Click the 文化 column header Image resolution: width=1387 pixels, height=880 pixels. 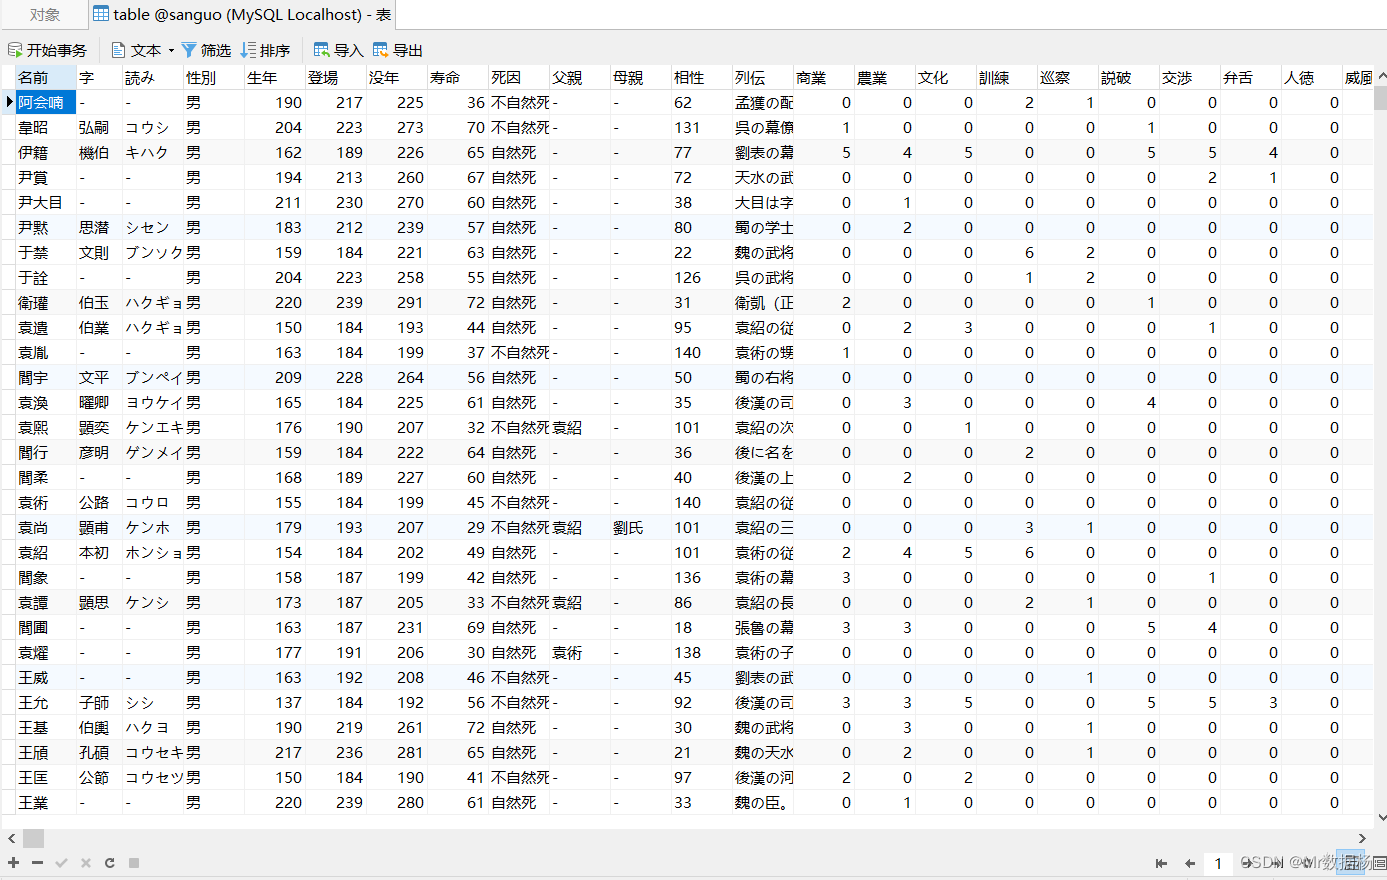coord(946,77)
